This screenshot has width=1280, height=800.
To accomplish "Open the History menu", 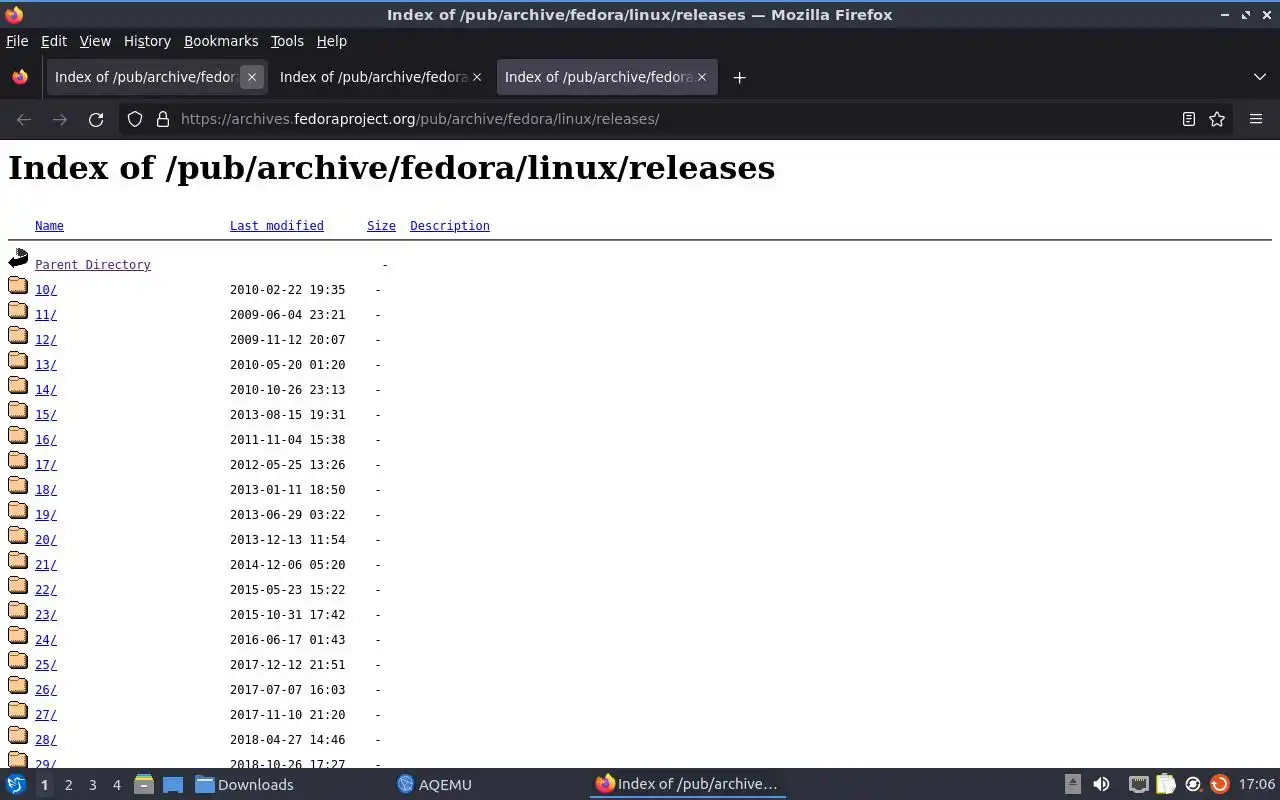I will [x=147, y=41].
